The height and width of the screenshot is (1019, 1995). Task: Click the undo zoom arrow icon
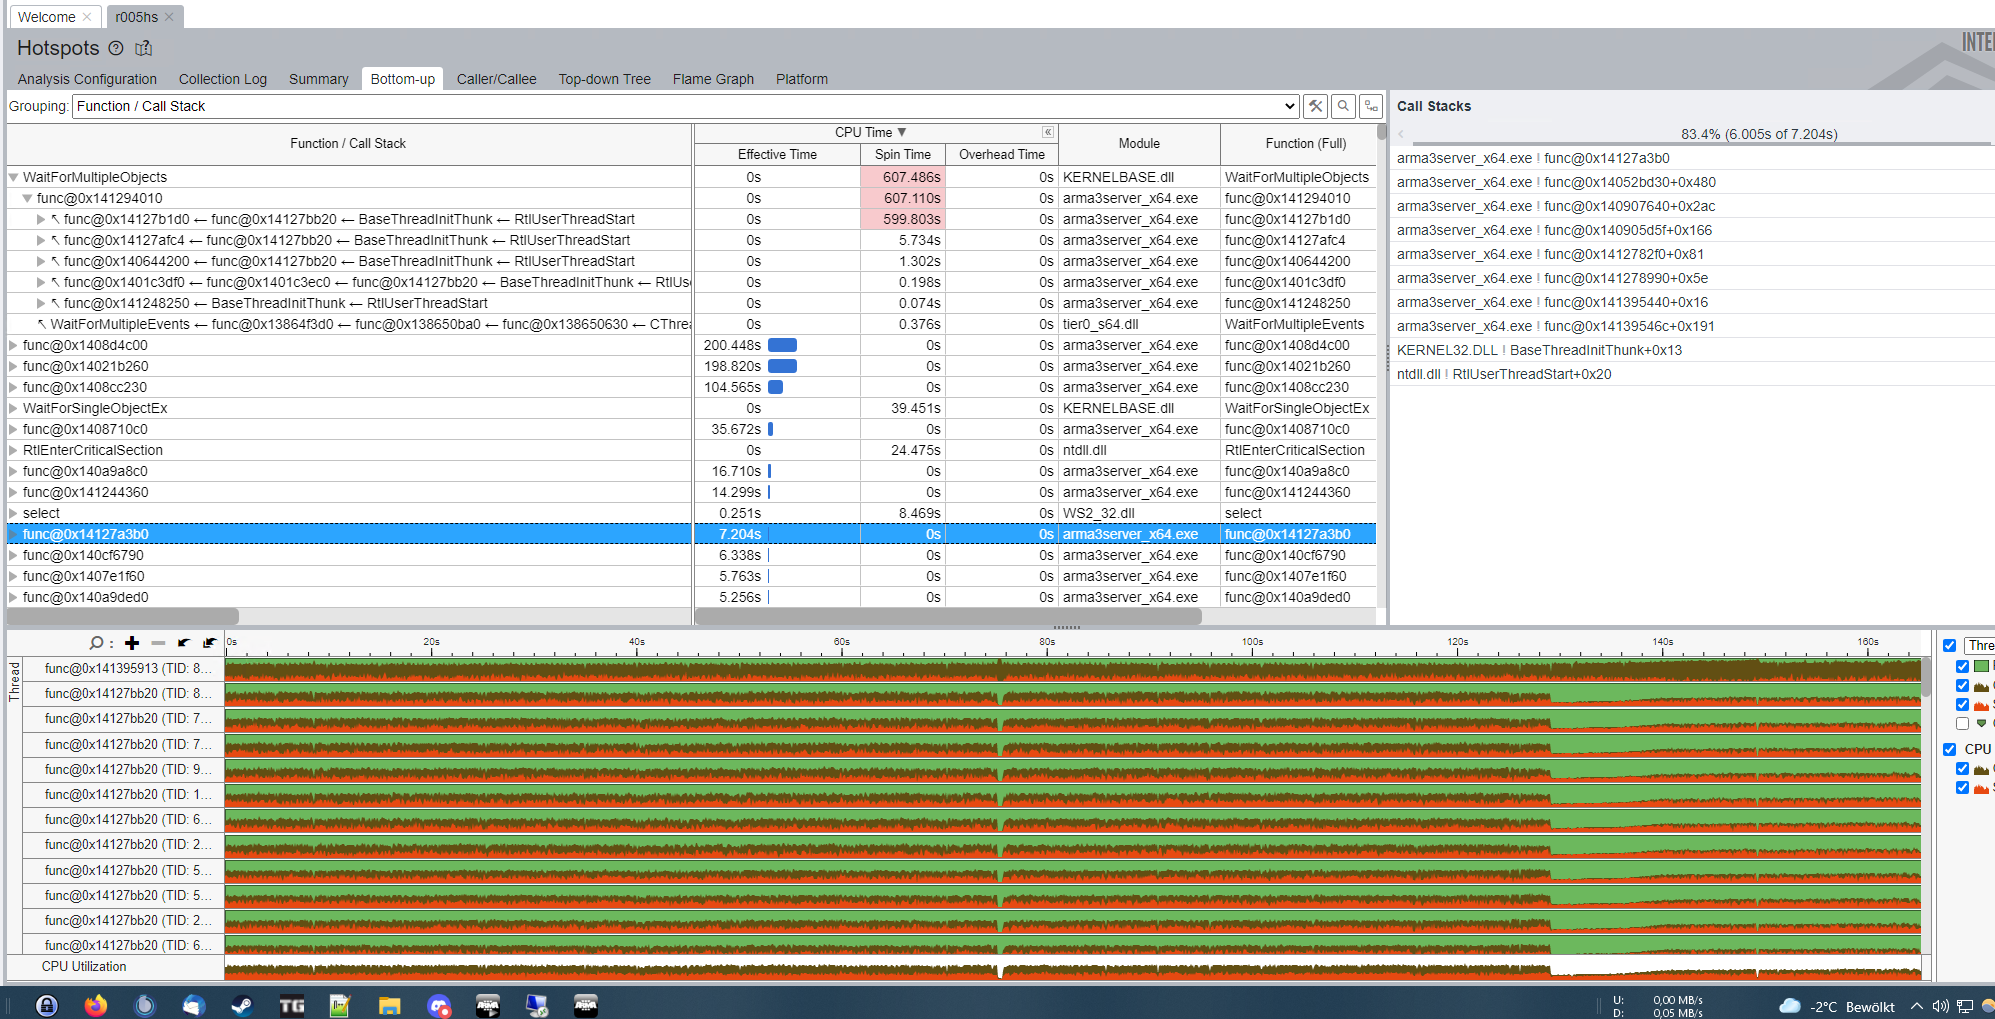184,643
